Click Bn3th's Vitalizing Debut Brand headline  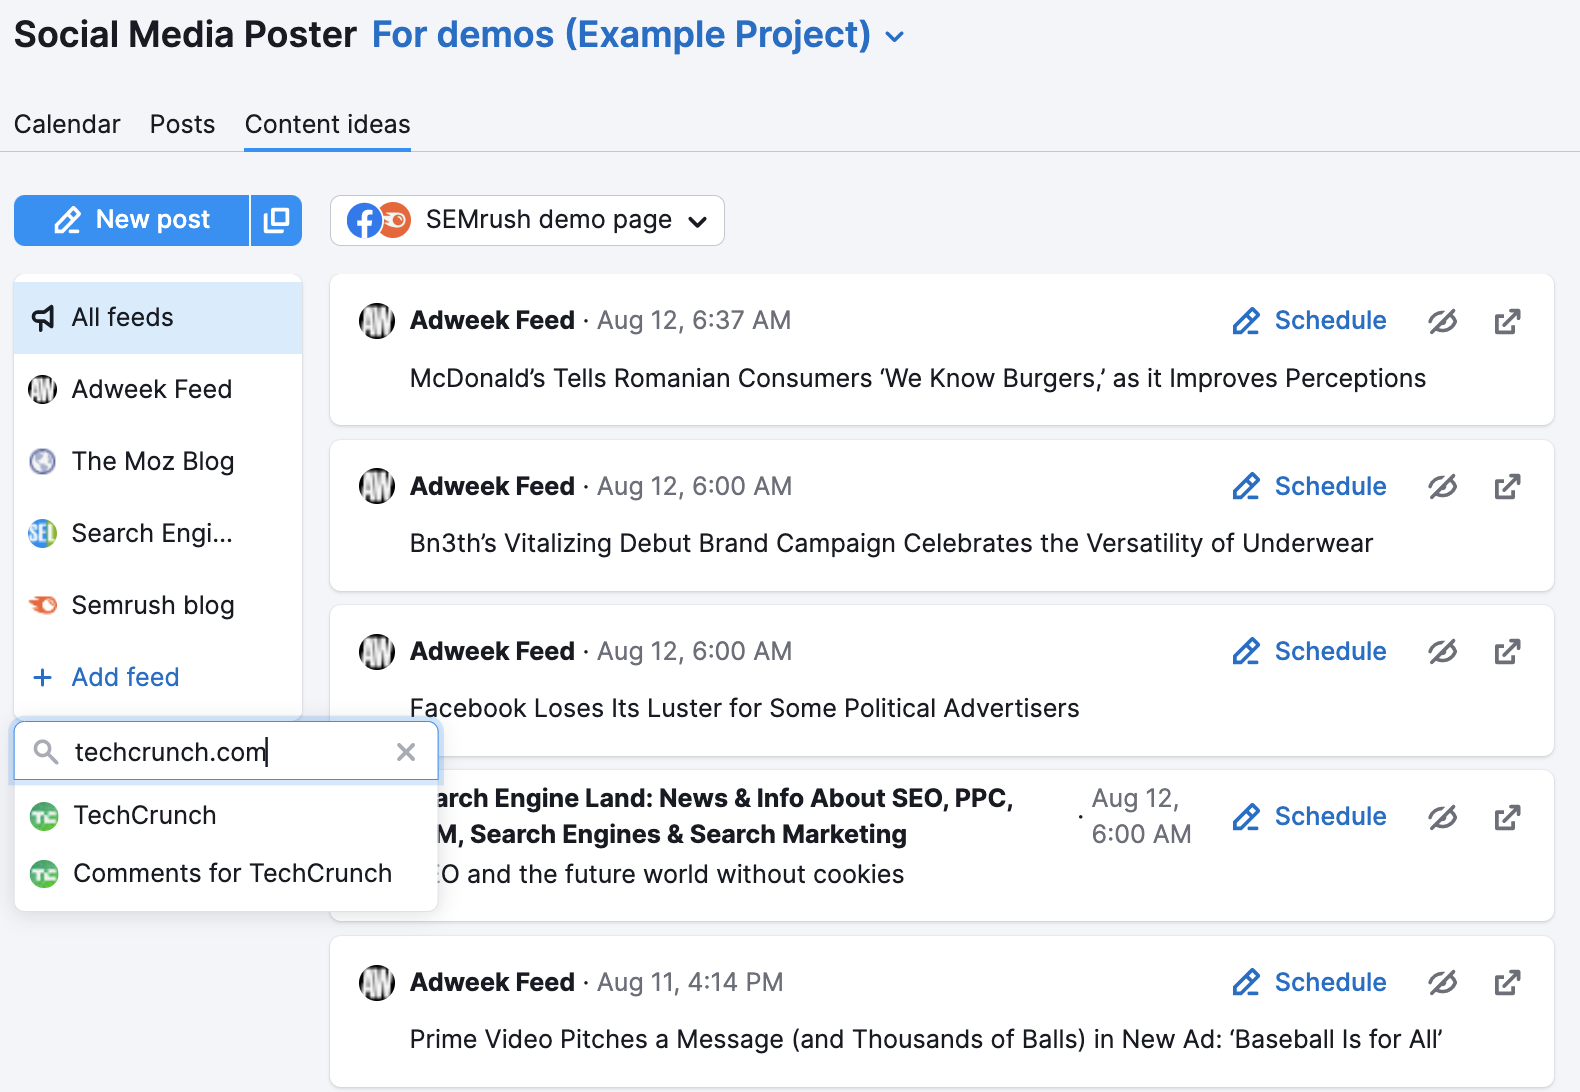coord(891,544)
